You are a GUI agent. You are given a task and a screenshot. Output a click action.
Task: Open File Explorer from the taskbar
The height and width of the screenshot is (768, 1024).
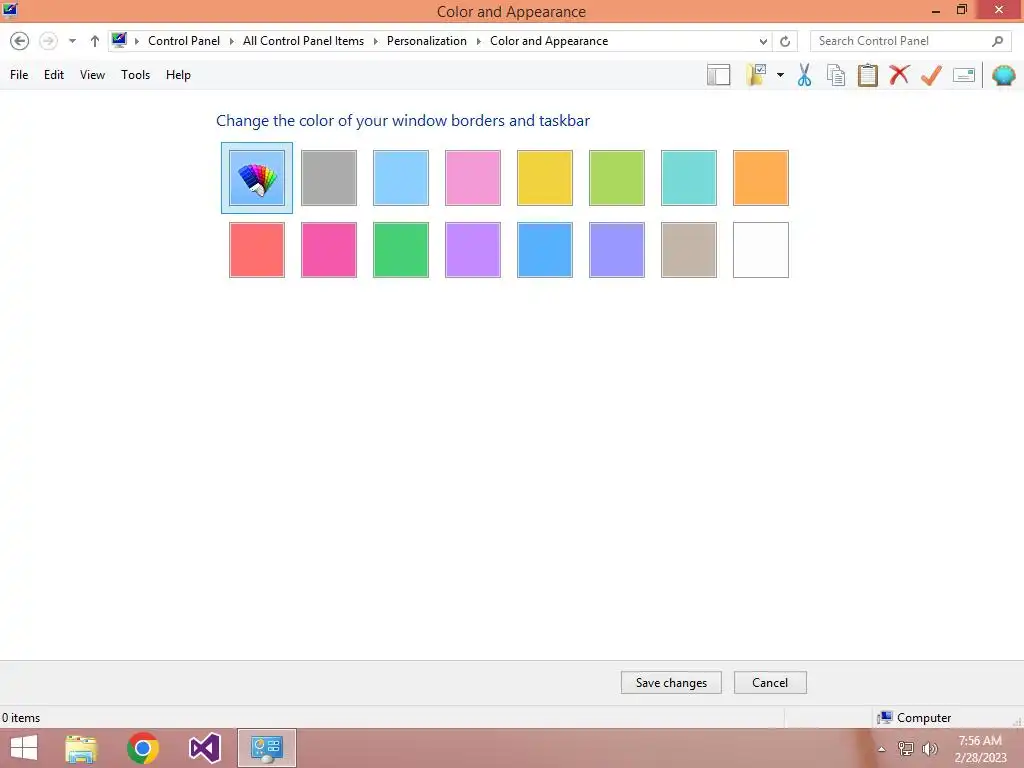pos(81,748)
